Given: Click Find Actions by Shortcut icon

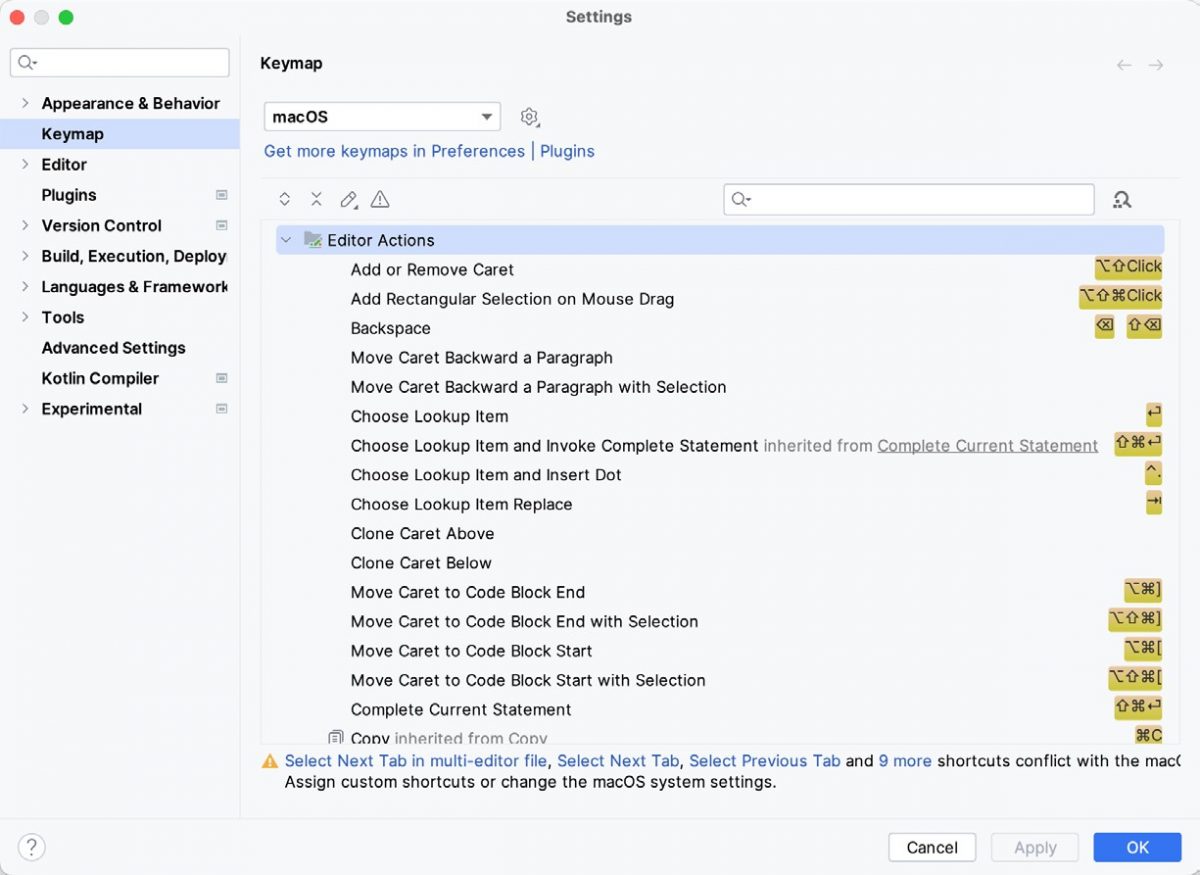Looking at the screenshot, I should coord(1122,199).
